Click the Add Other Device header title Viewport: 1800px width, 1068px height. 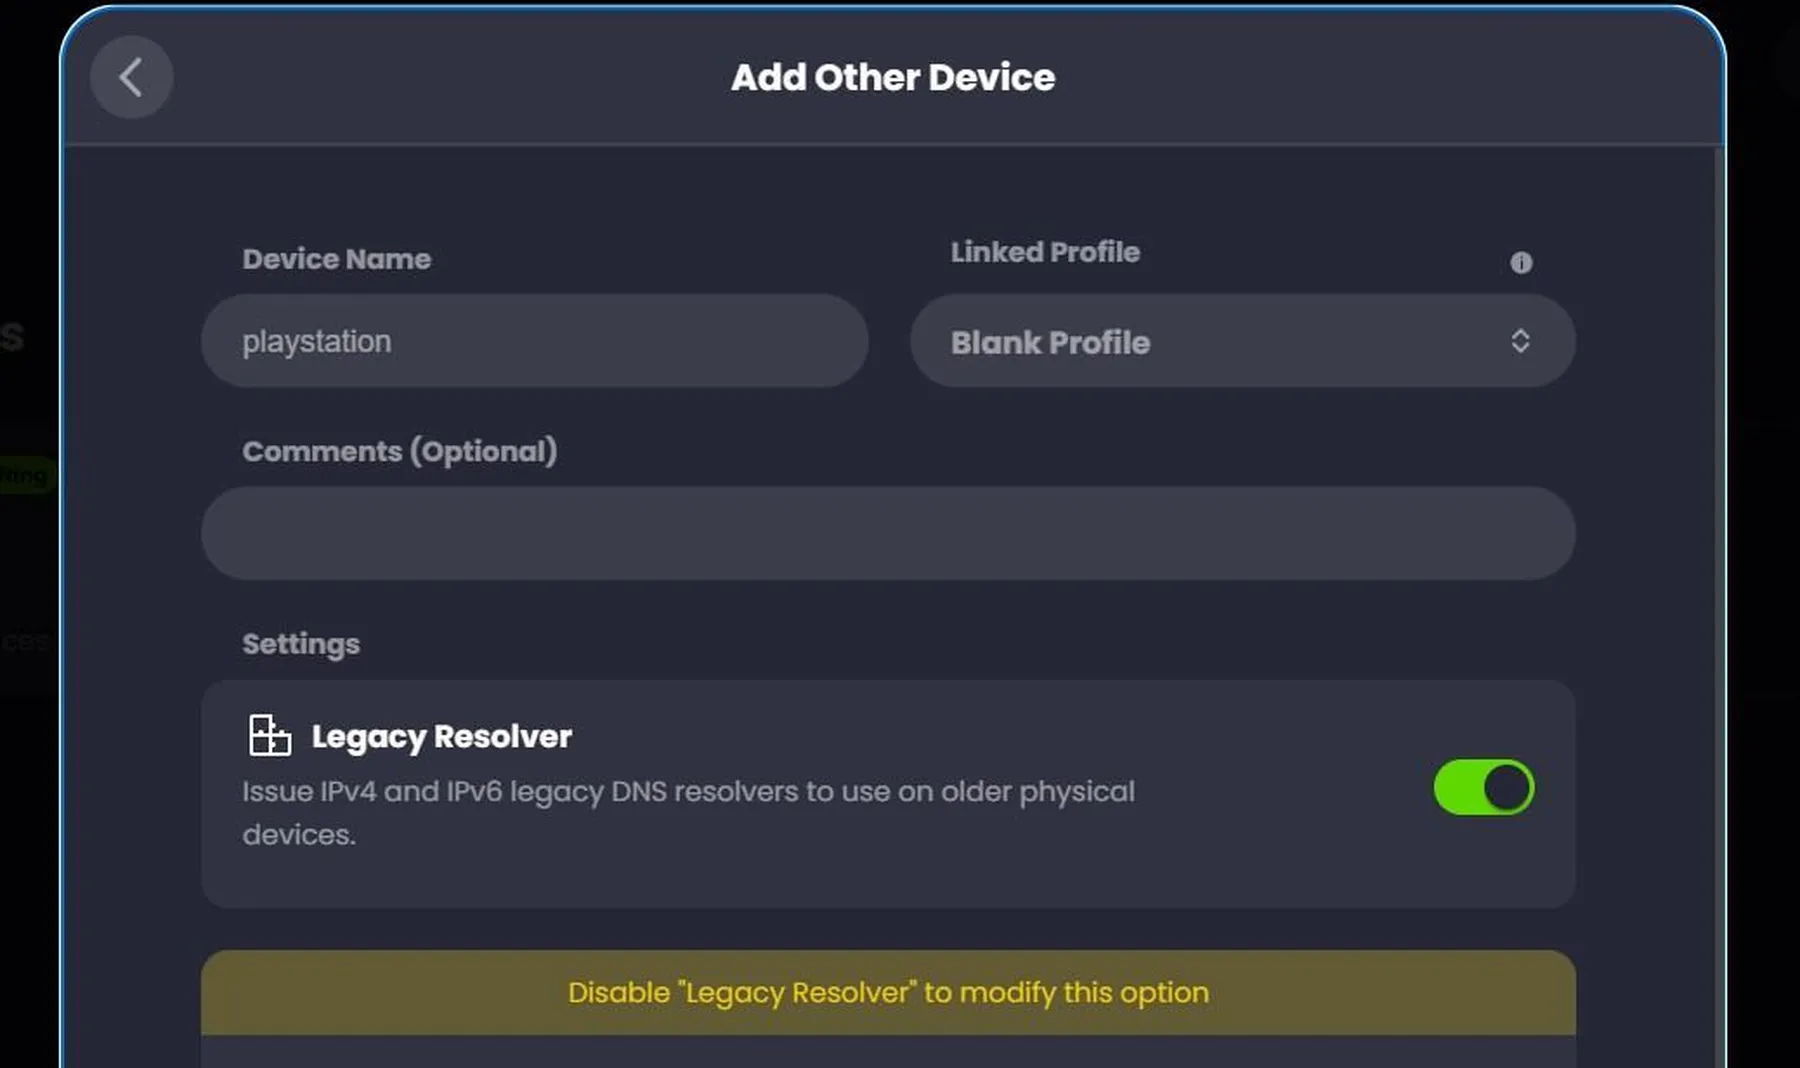click(893, 77)
